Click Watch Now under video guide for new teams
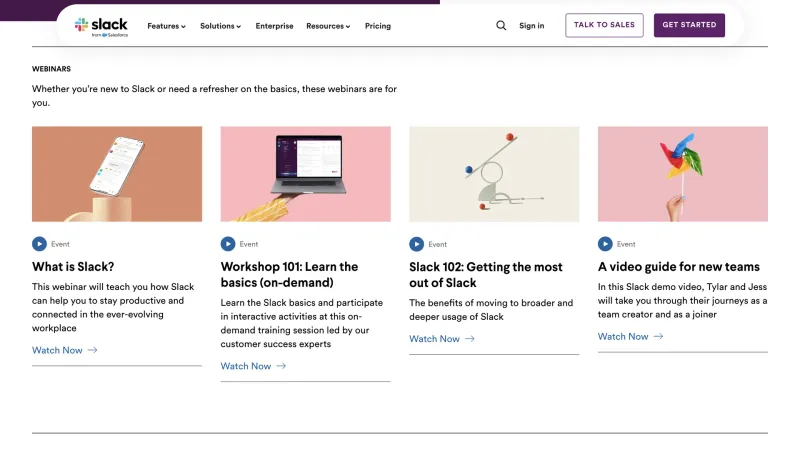Screen dimensions: 800x450 pos(623,336)
